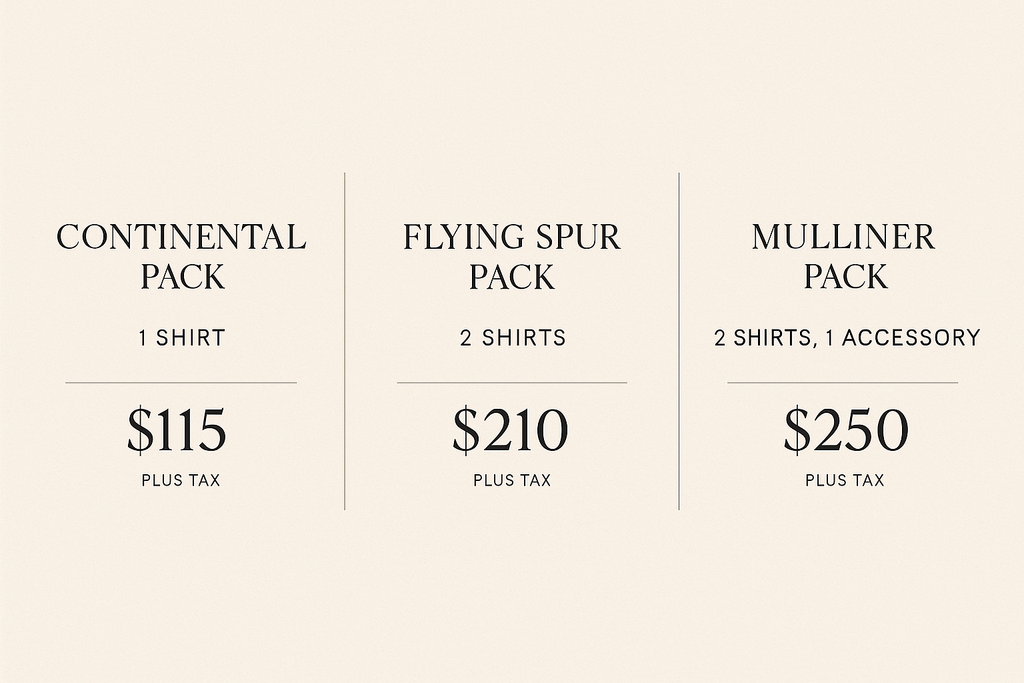
Task: Click the word PACK under CONTINENTAL
Action: point(182,277)
